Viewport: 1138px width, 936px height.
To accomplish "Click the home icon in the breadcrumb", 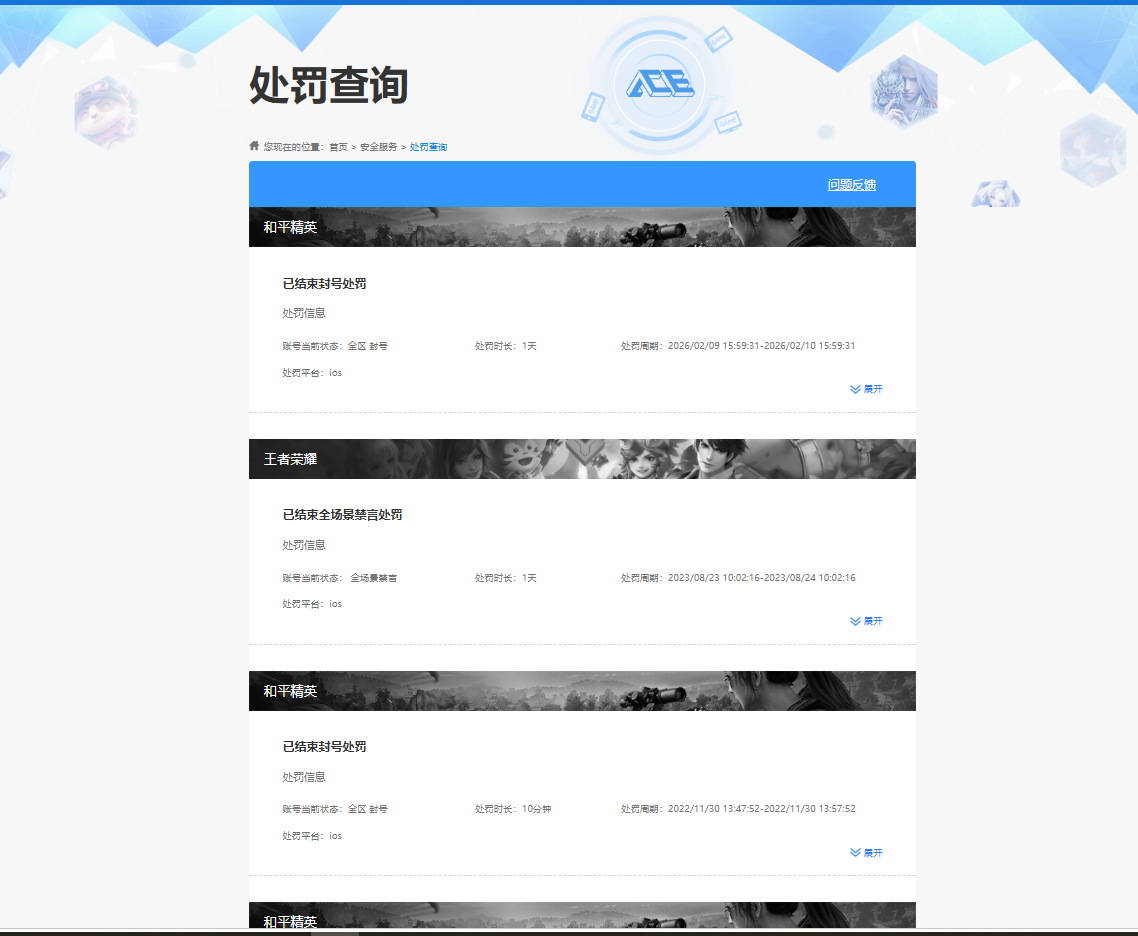I will tap(253, 145).
